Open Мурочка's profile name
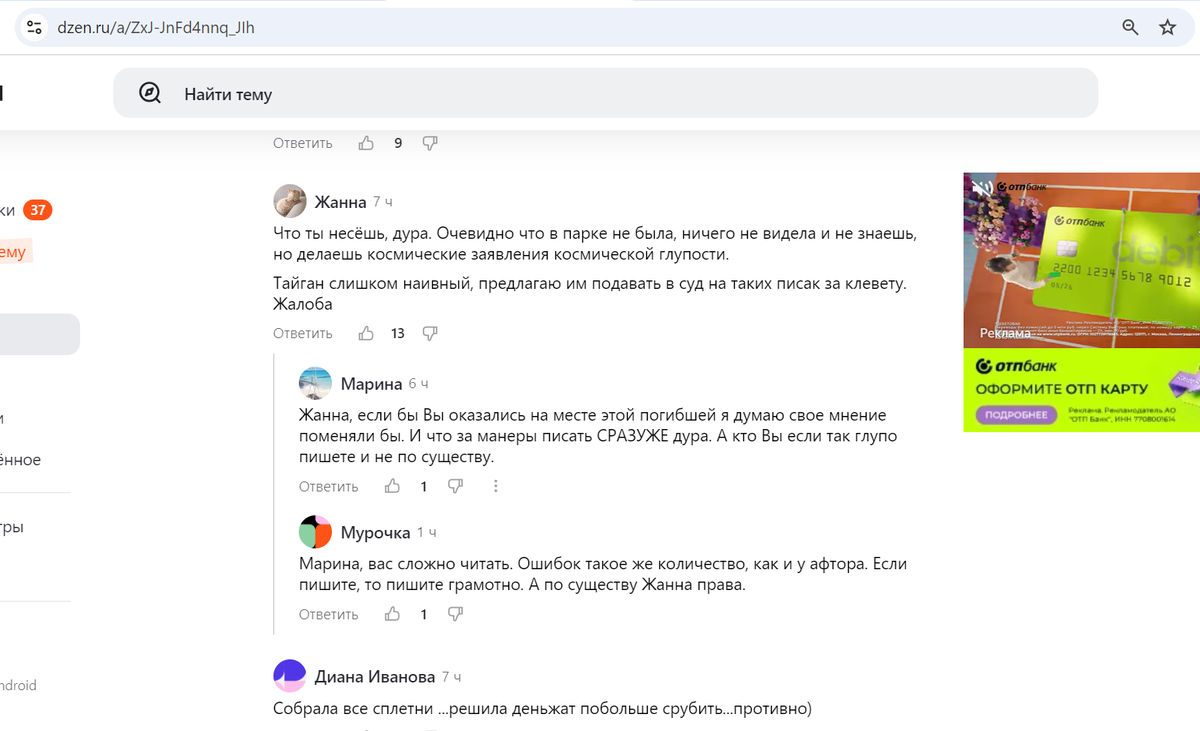The height and width of the screenshot is (731, 1200). (375, 532)
